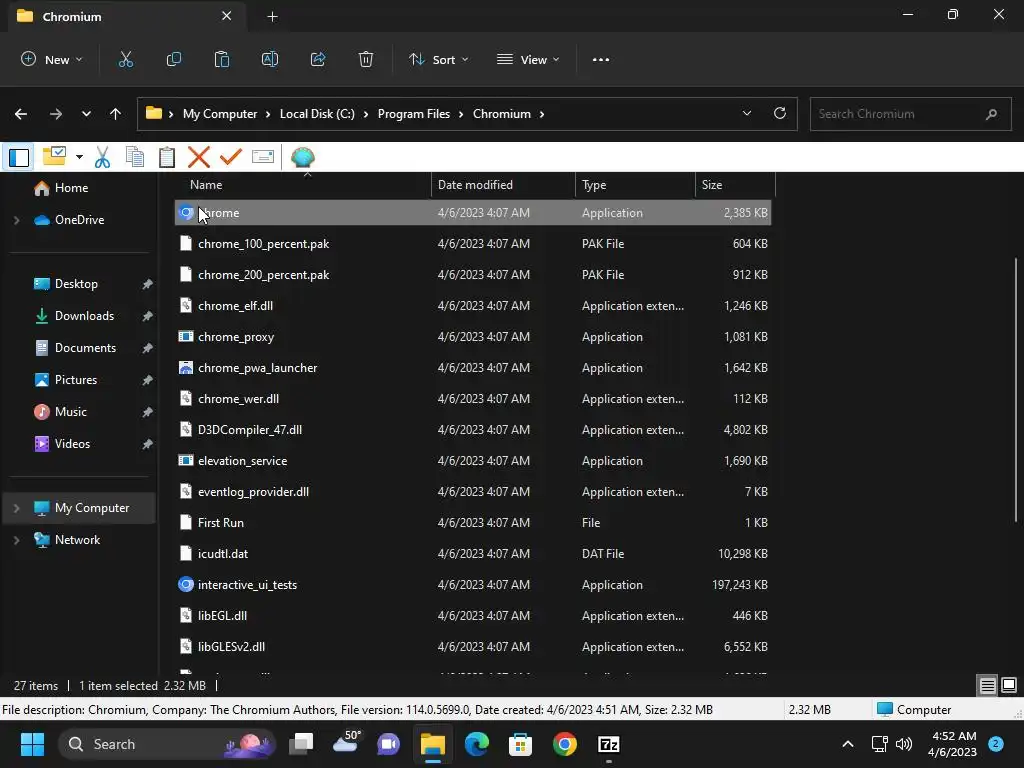Open the Sort dropdown menu

[438, 59]
